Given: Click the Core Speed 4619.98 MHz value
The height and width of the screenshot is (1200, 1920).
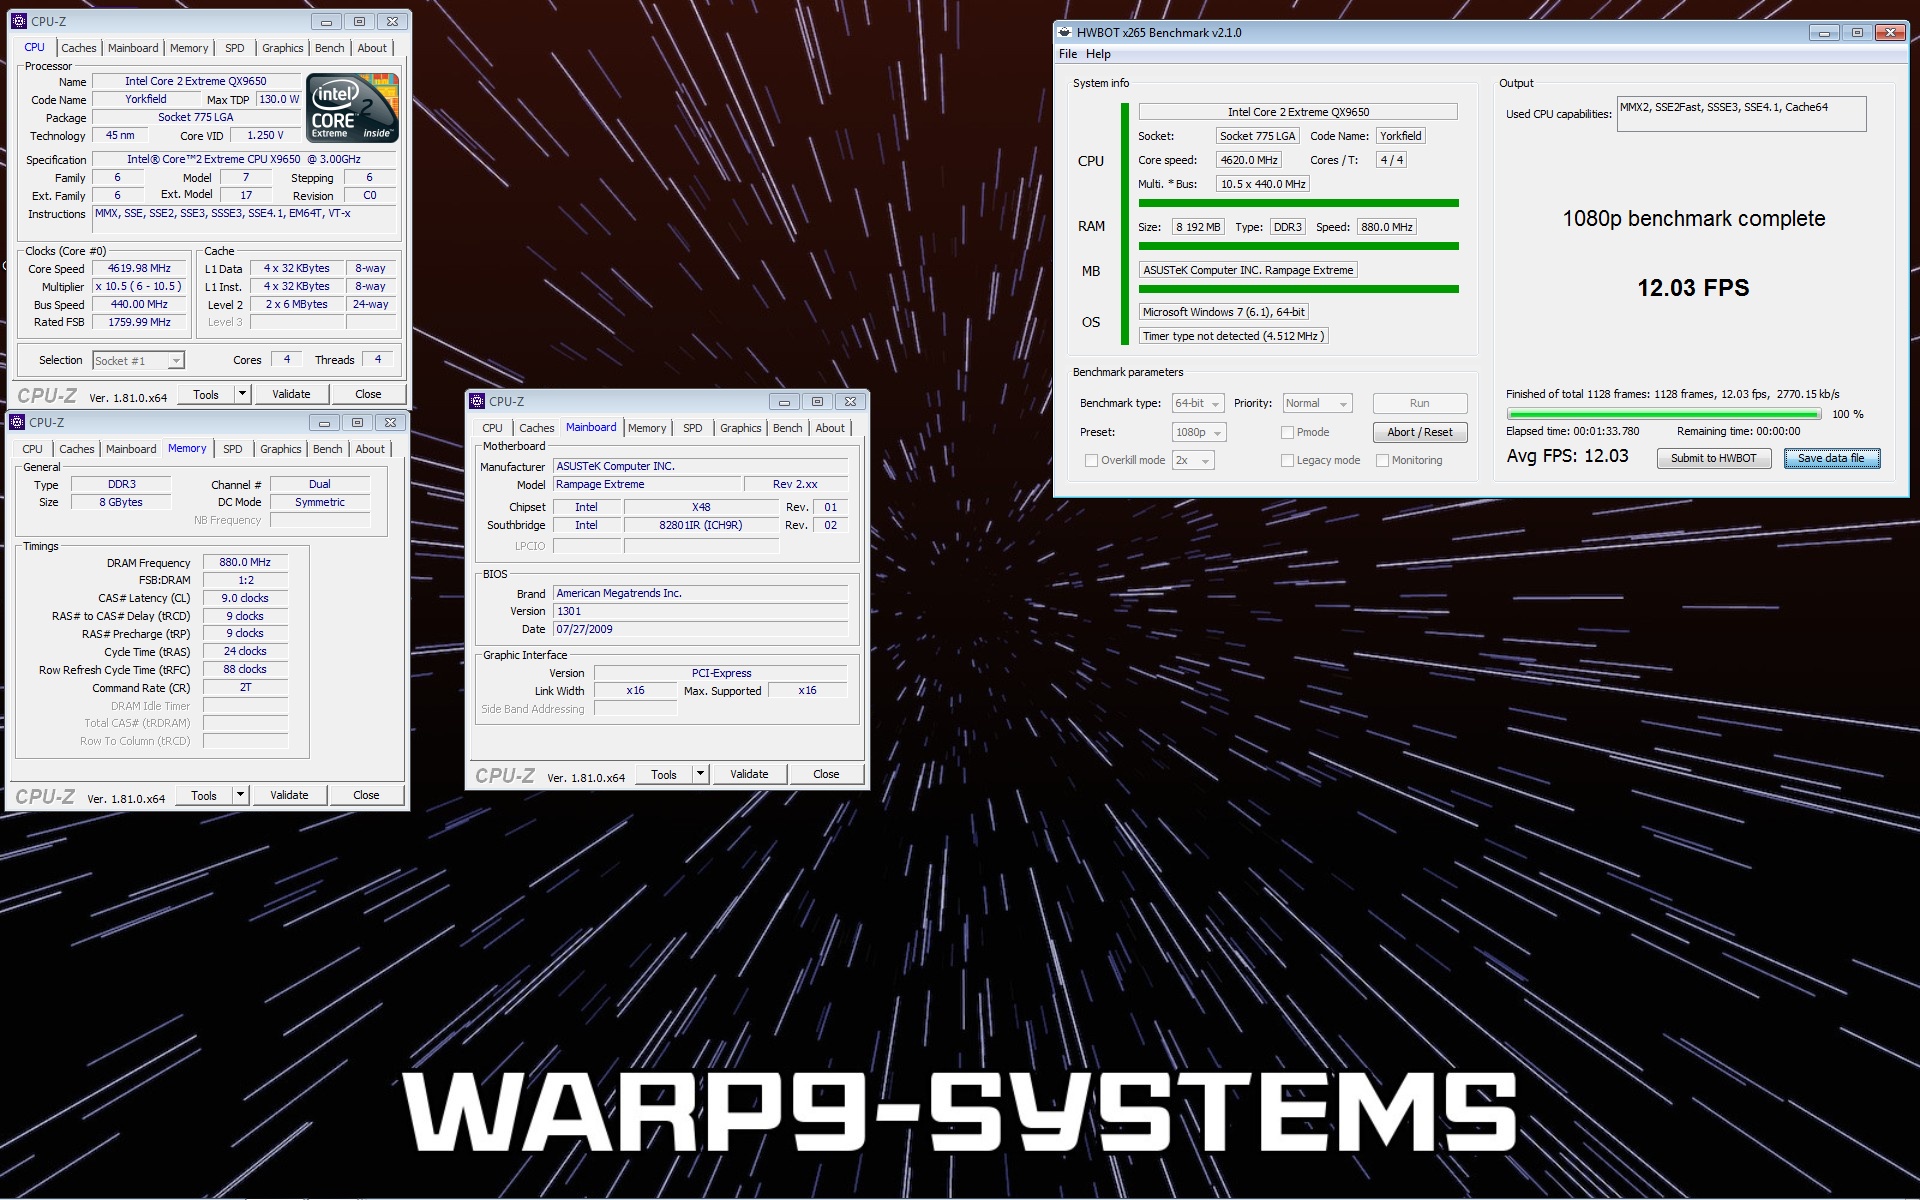Looking at the screenshot, I should [x=140, y=268].
